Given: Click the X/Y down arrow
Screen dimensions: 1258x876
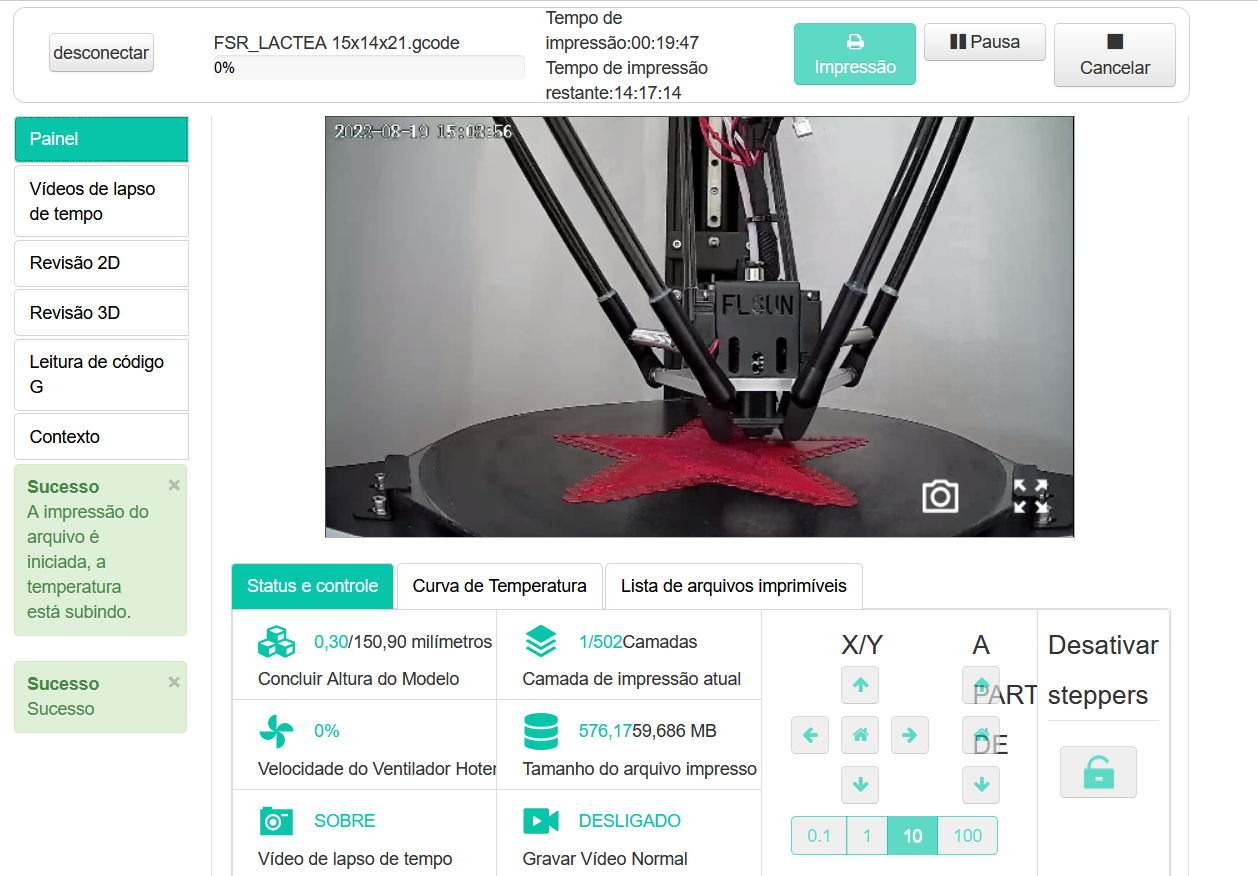Looking at the screenshot, I should (860, 785).
